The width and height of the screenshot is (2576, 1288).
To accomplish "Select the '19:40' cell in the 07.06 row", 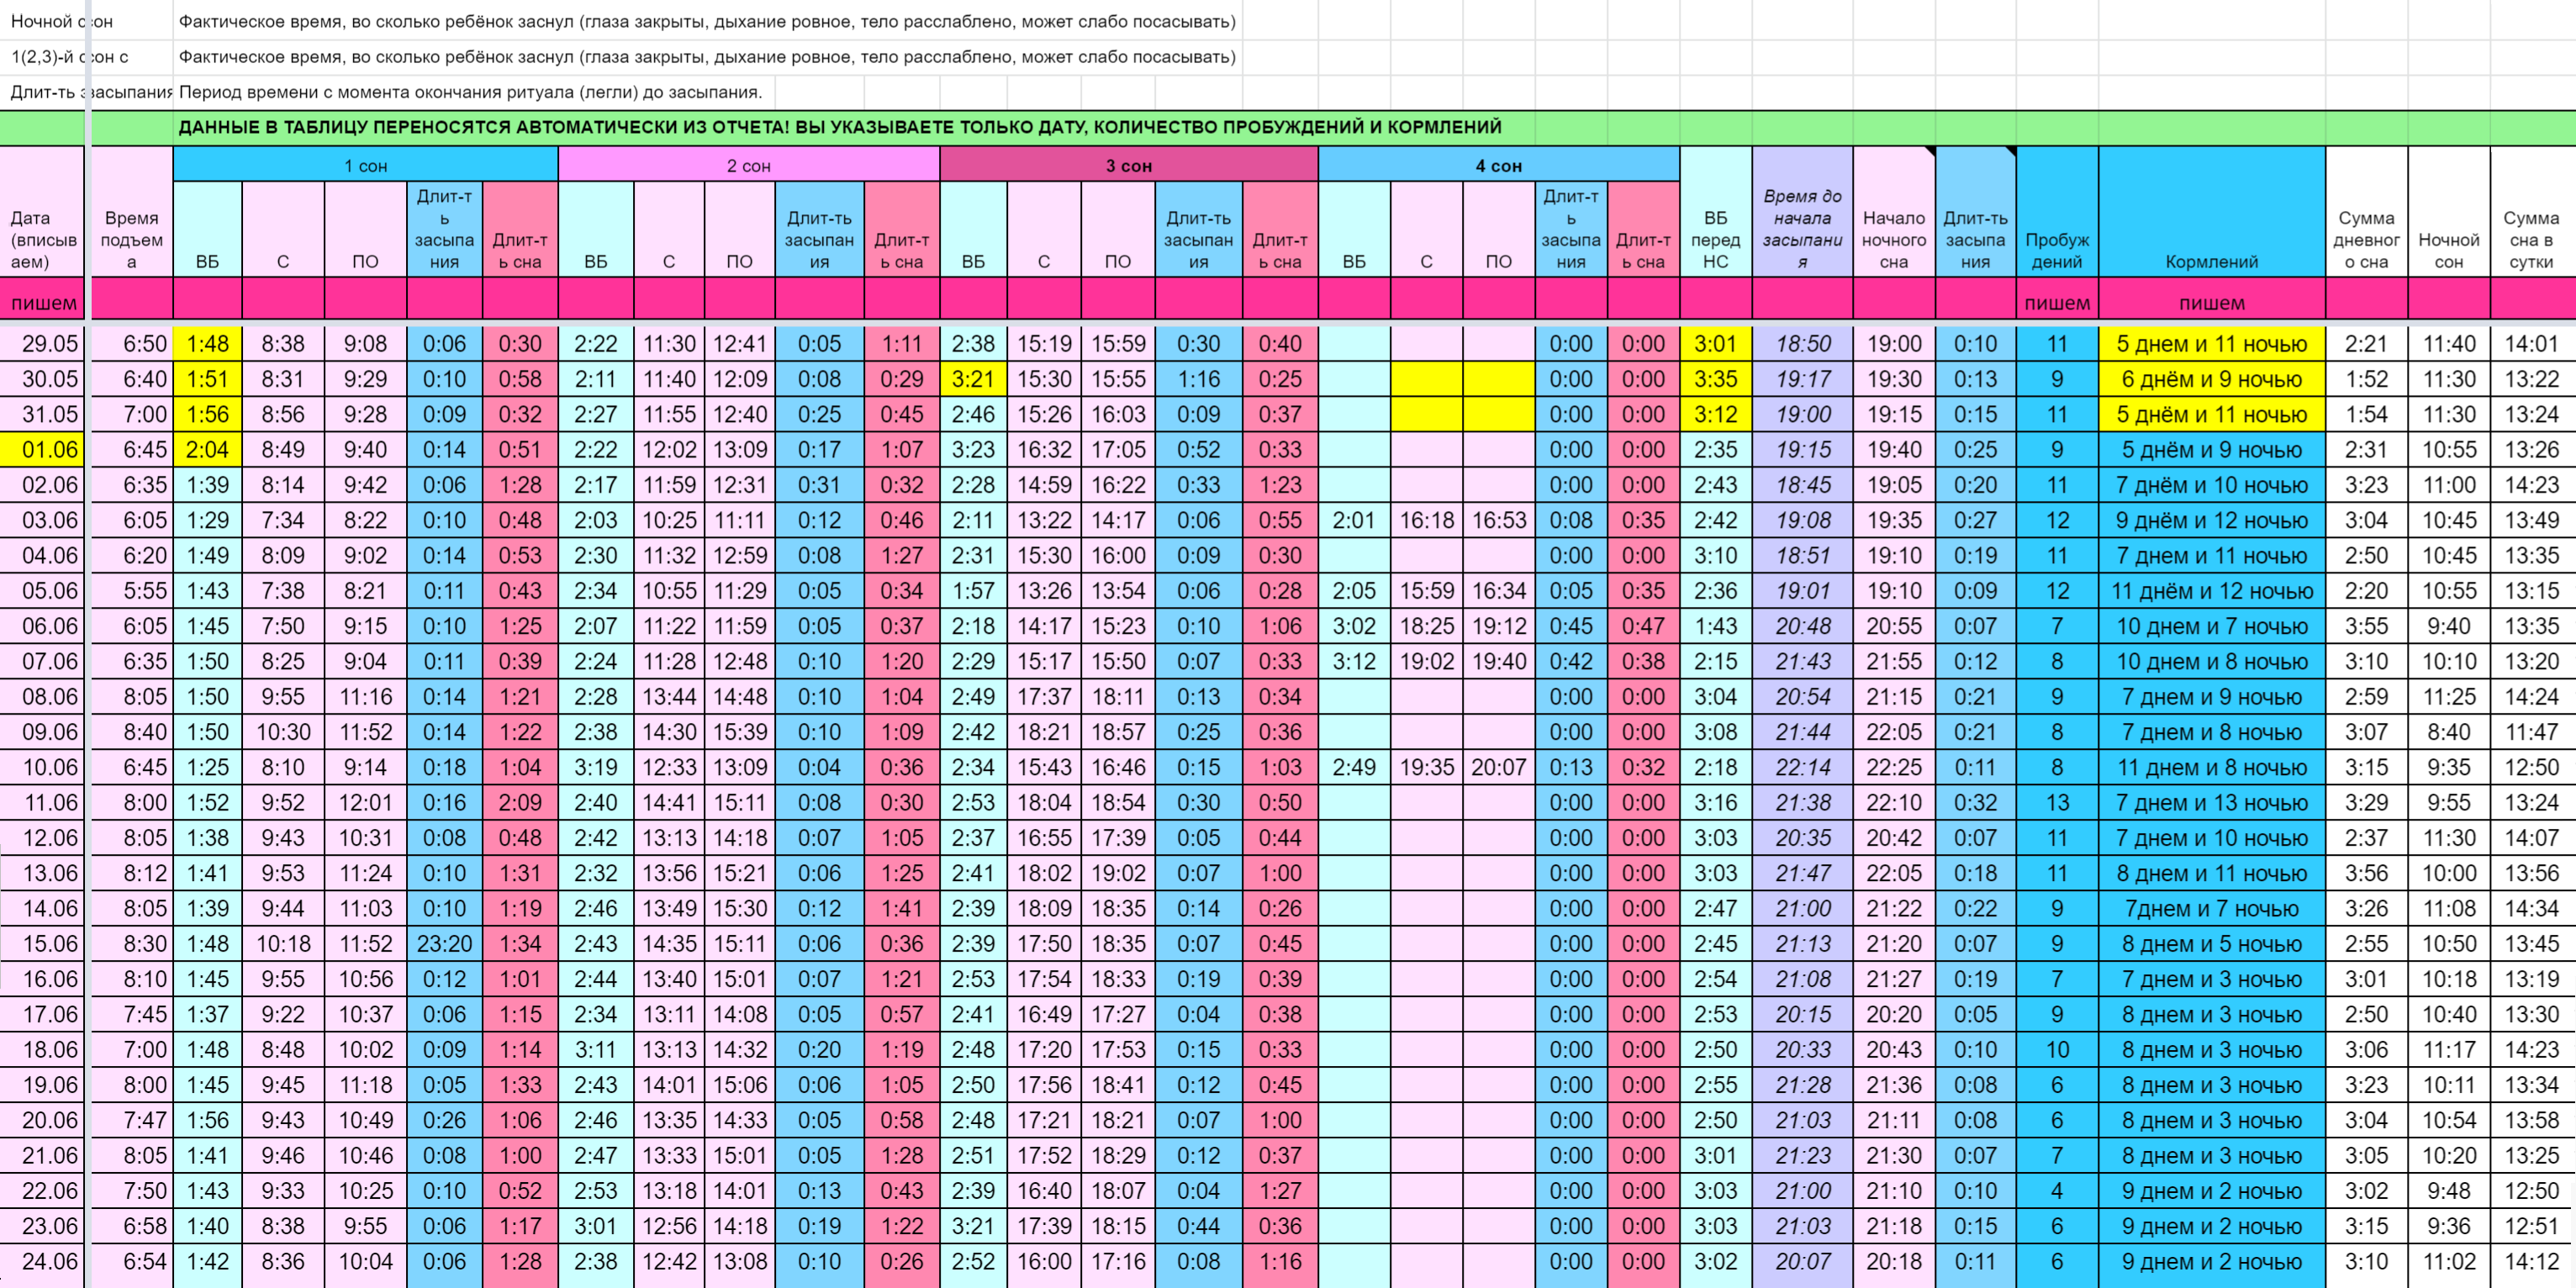I will pos(1499,661).
